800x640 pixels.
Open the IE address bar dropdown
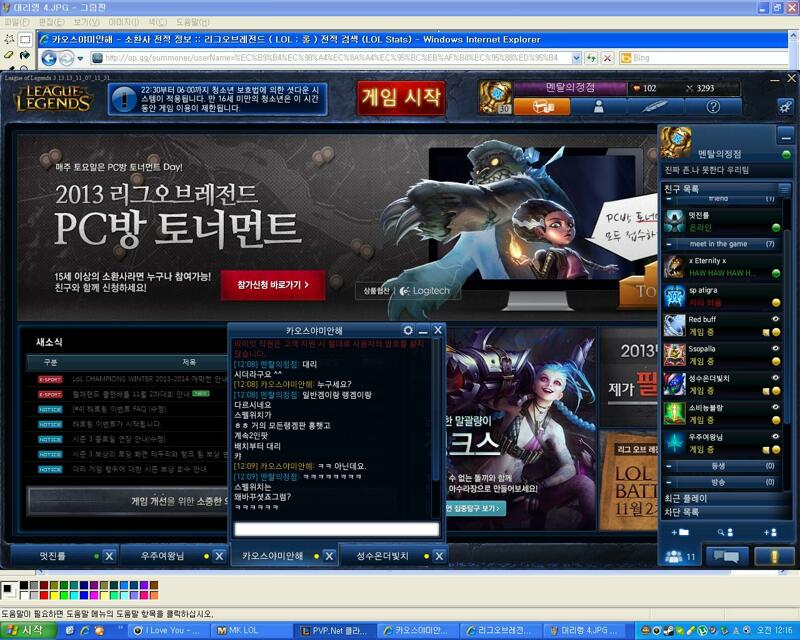(576, 58)
